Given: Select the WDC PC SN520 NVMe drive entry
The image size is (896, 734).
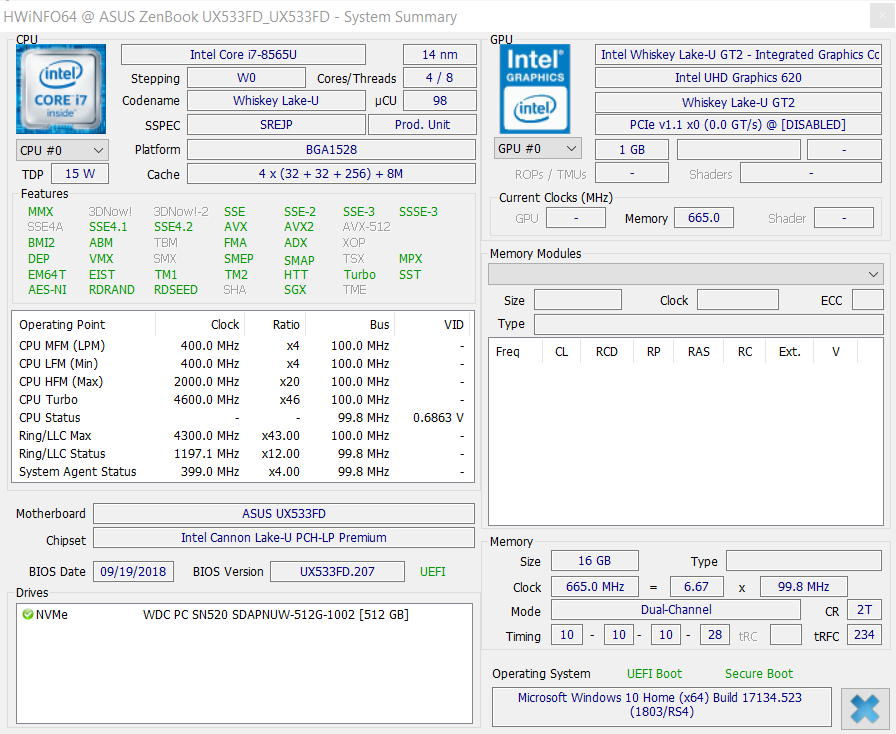Looking at the screenshot, I should (244, 615).
